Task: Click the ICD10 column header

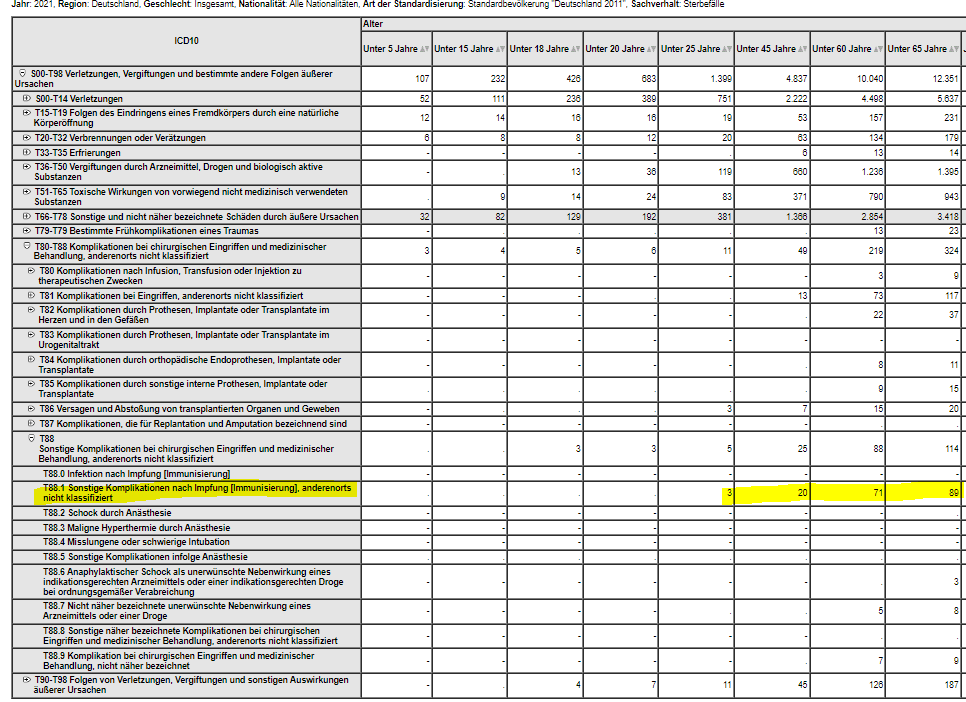Action: pyautogui.click(x=186, y=40)
